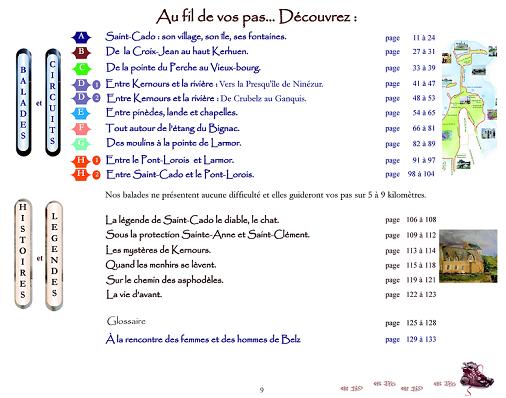This screenshot has width=506, height=398.
Task: Select the LEGENDES vertical pill label
Action: click(54, 255)
